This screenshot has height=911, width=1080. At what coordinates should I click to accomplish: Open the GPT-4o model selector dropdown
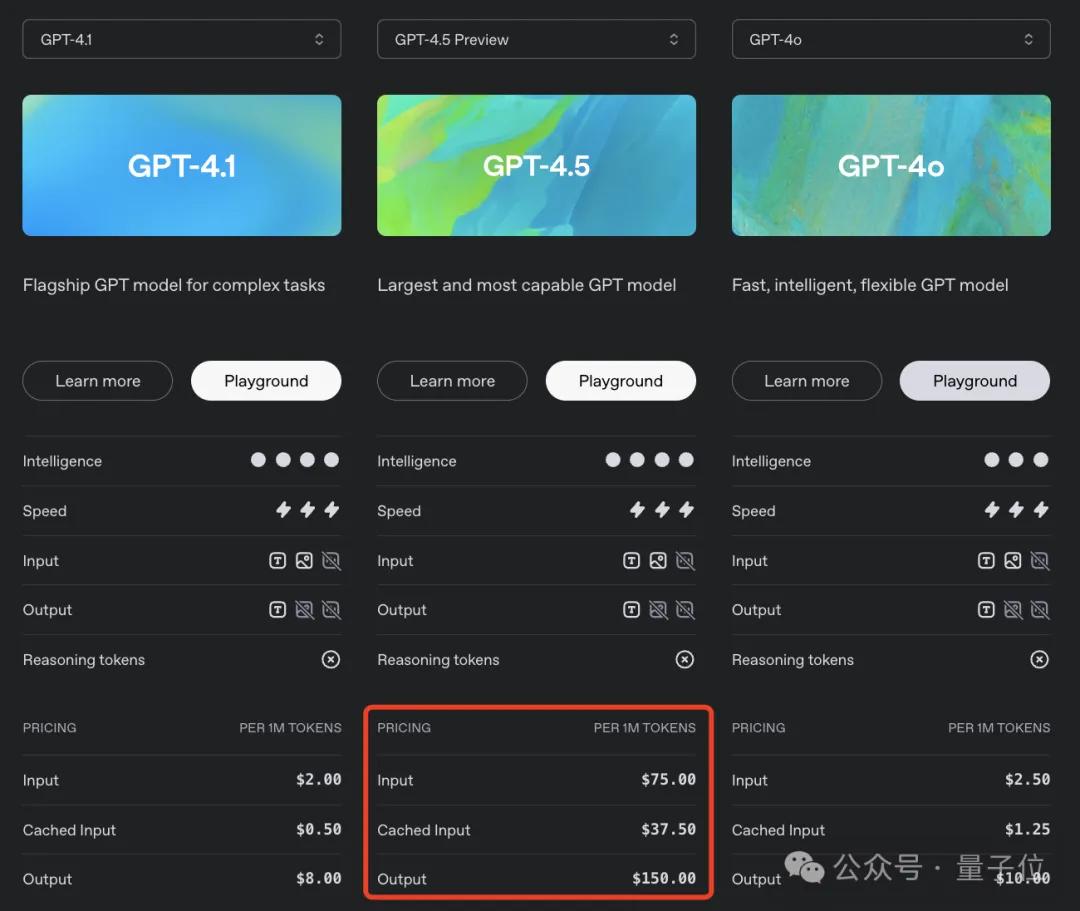(890, 39)
